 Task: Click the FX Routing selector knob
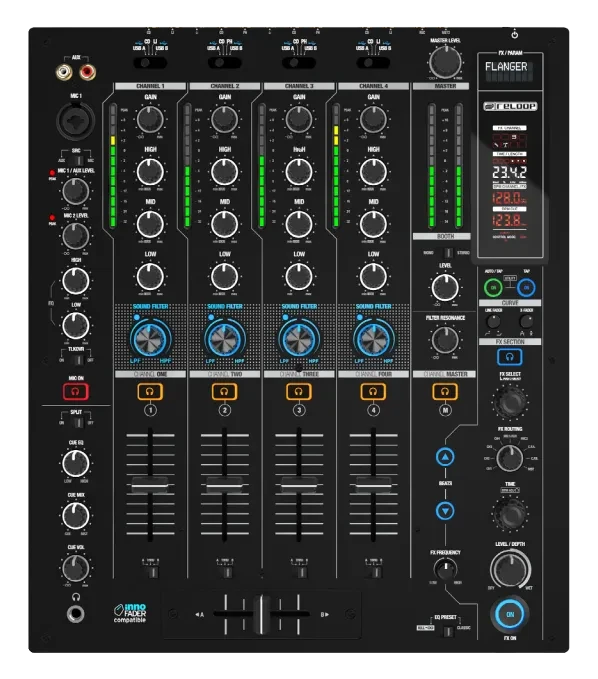510,458
